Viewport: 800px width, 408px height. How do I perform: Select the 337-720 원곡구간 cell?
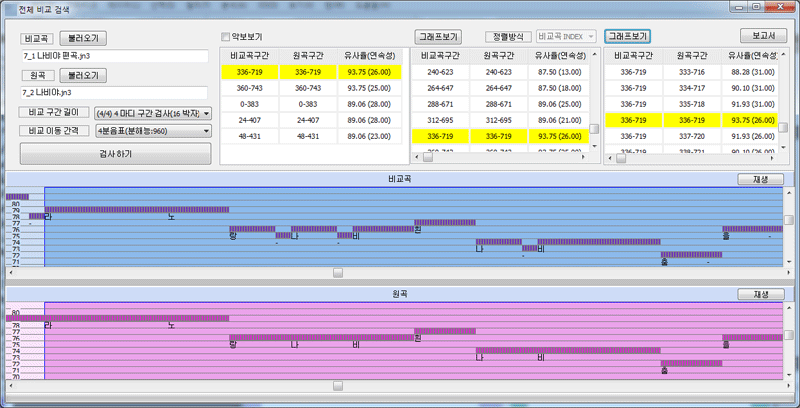coord(692,137)
